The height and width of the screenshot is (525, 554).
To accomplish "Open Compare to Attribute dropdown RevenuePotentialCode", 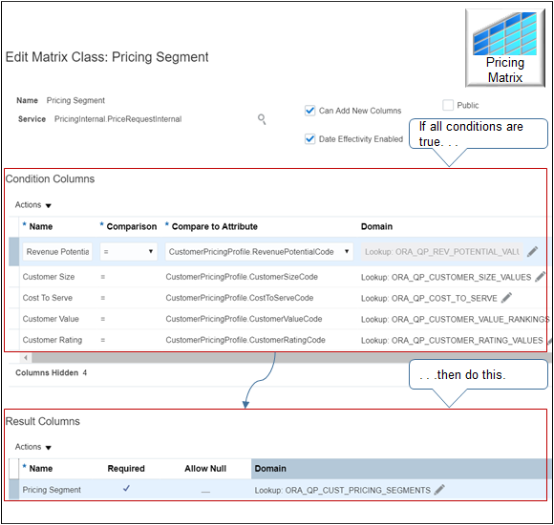I will [259, 252].
